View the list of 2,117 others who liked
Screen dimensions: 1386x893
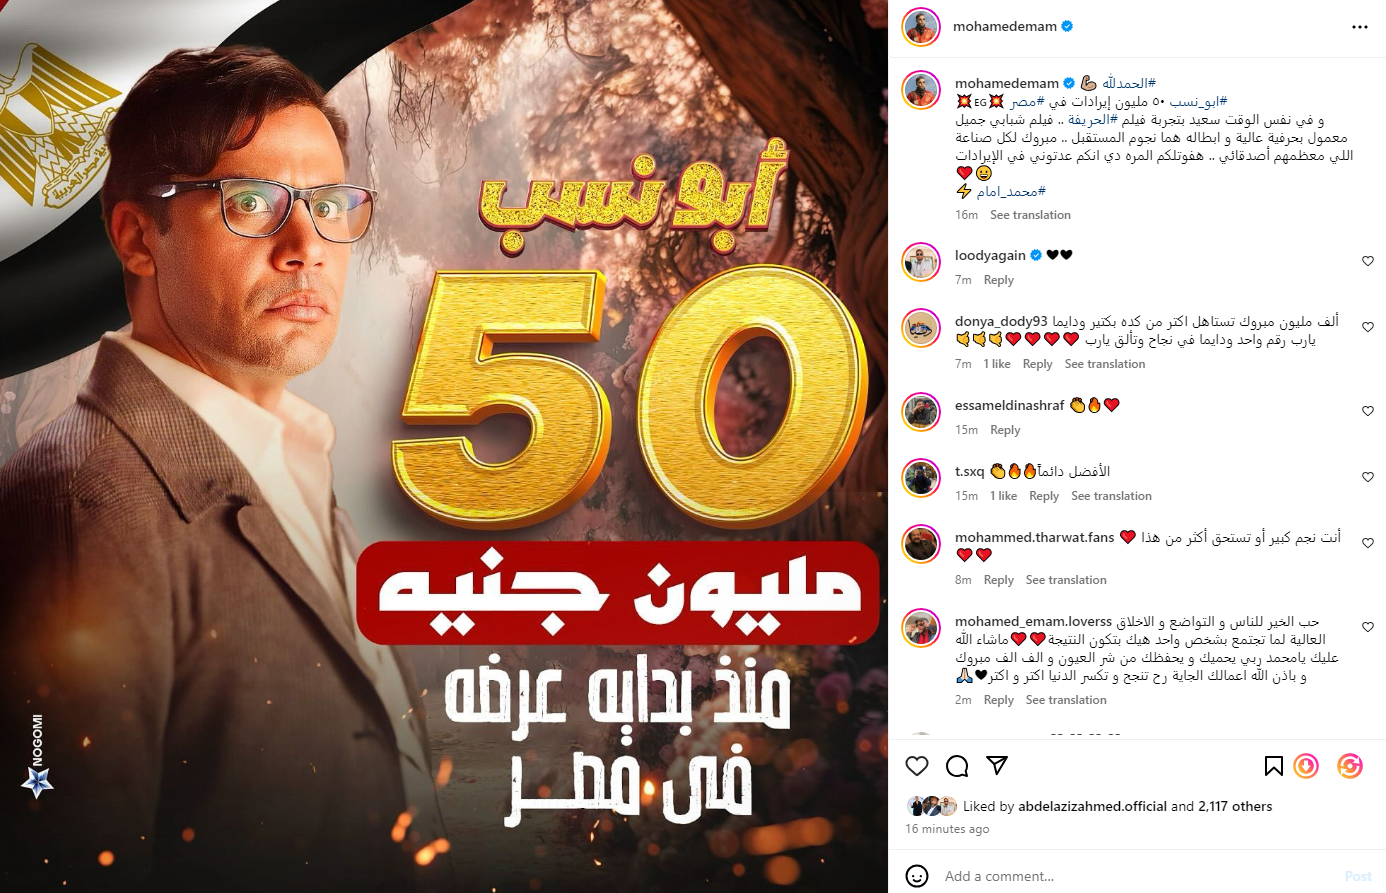click(1235, 806)
